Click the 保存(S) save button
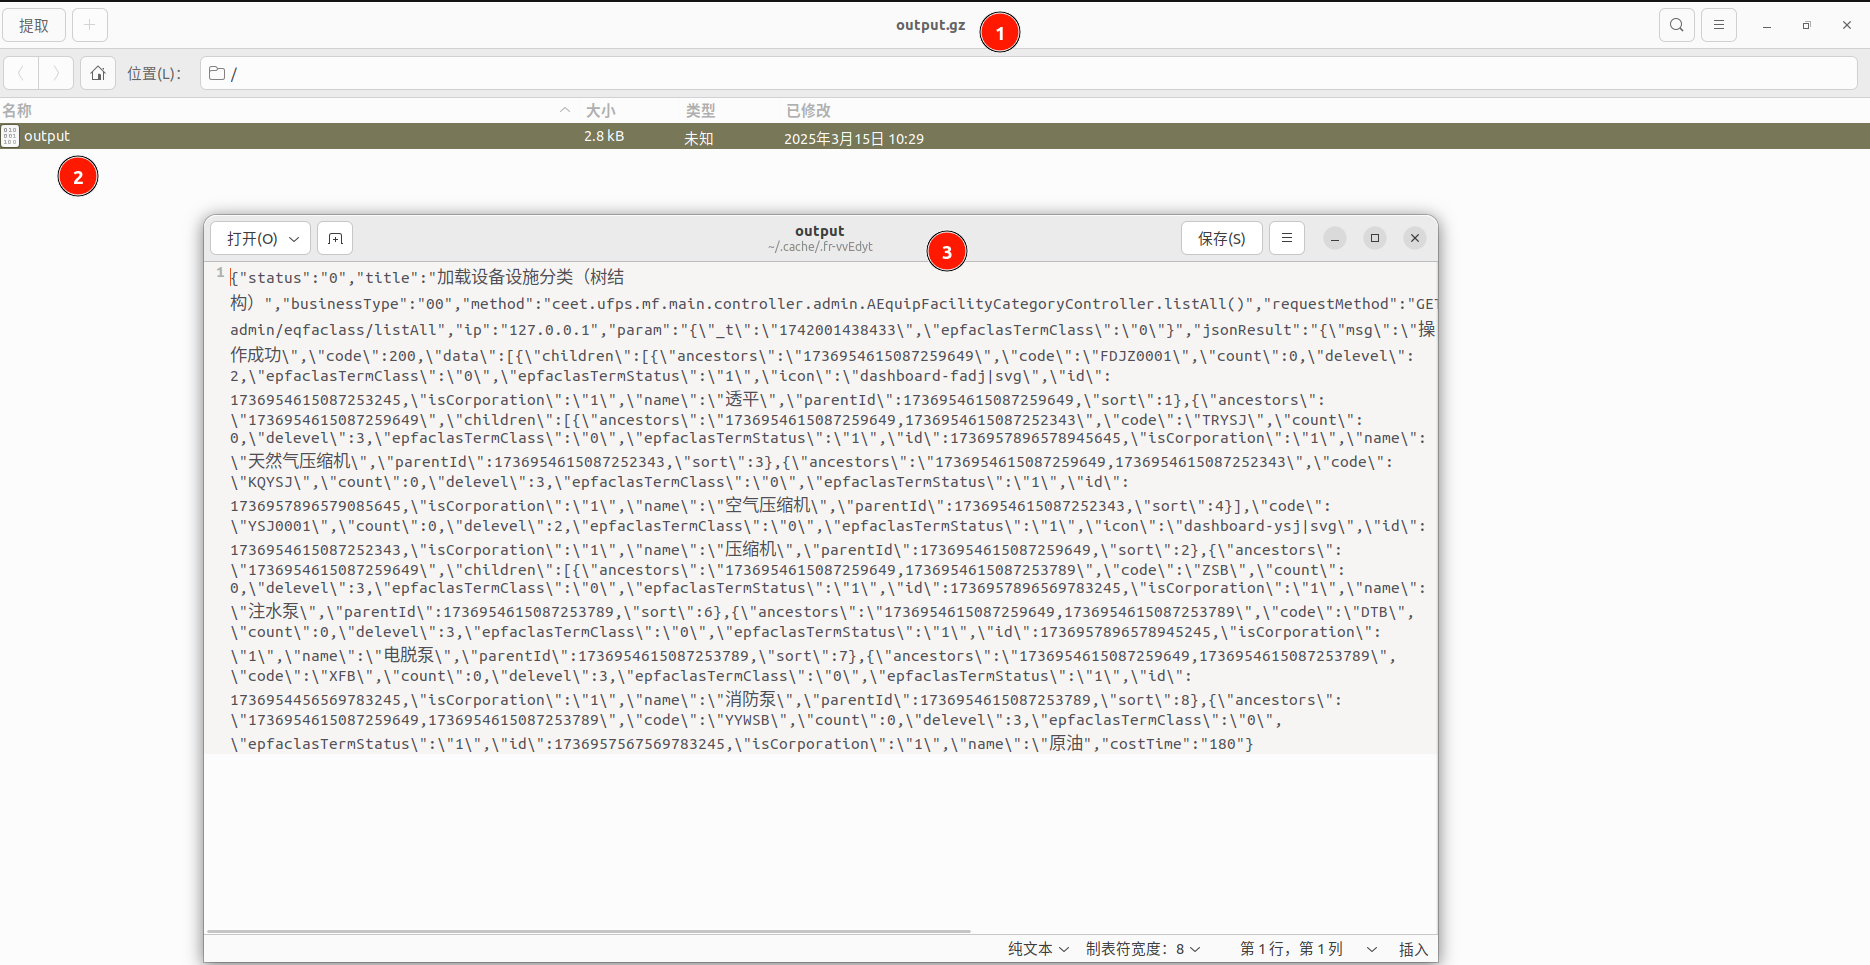This screenshot has width=1870, height=965. click(1222, 238)
